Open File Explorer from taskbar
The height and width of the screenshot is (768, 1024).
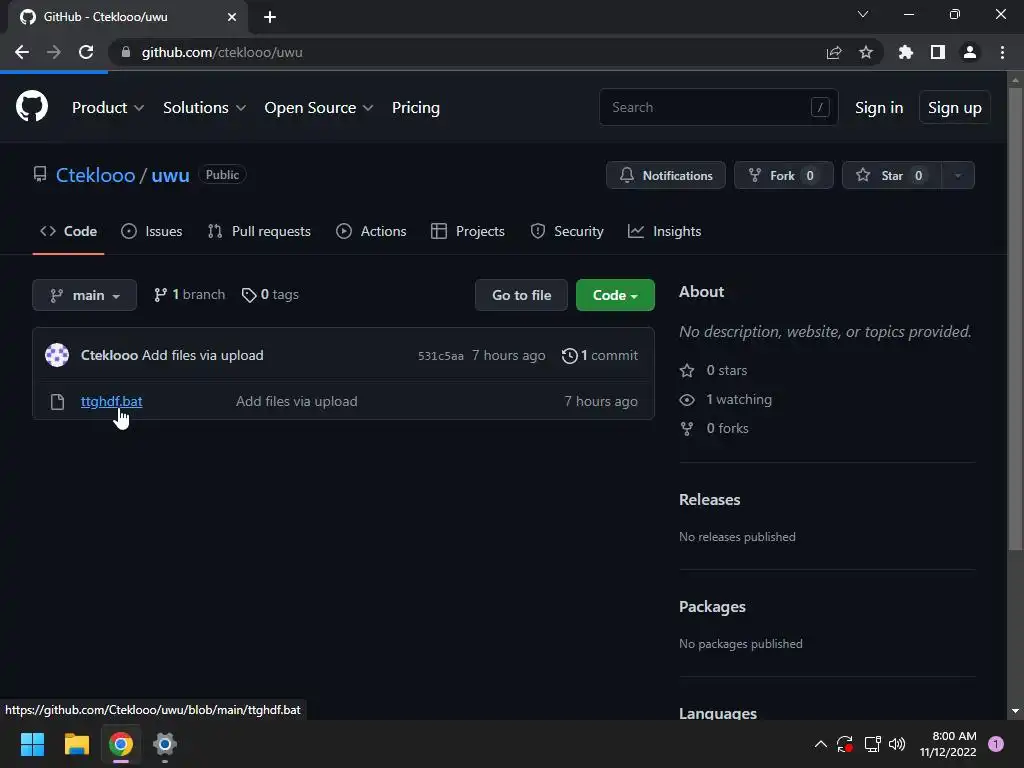tap(76, 744)
